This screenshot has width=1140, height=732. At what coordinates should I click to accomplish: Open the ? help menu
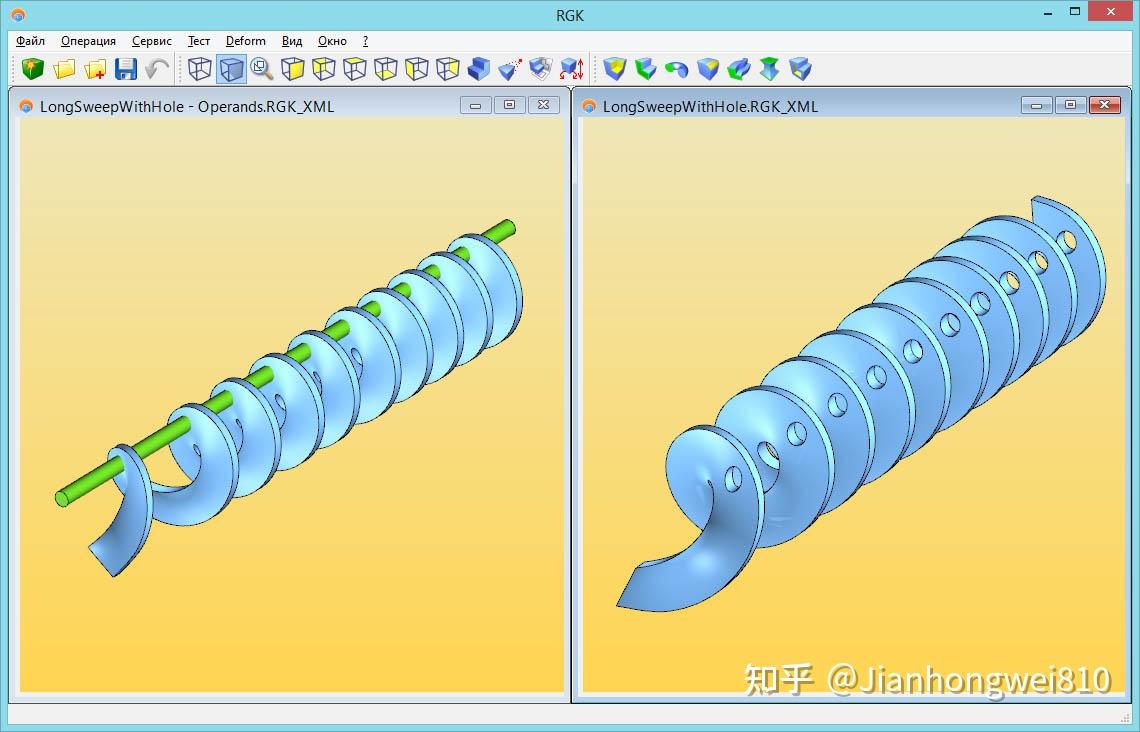point(364,41)
